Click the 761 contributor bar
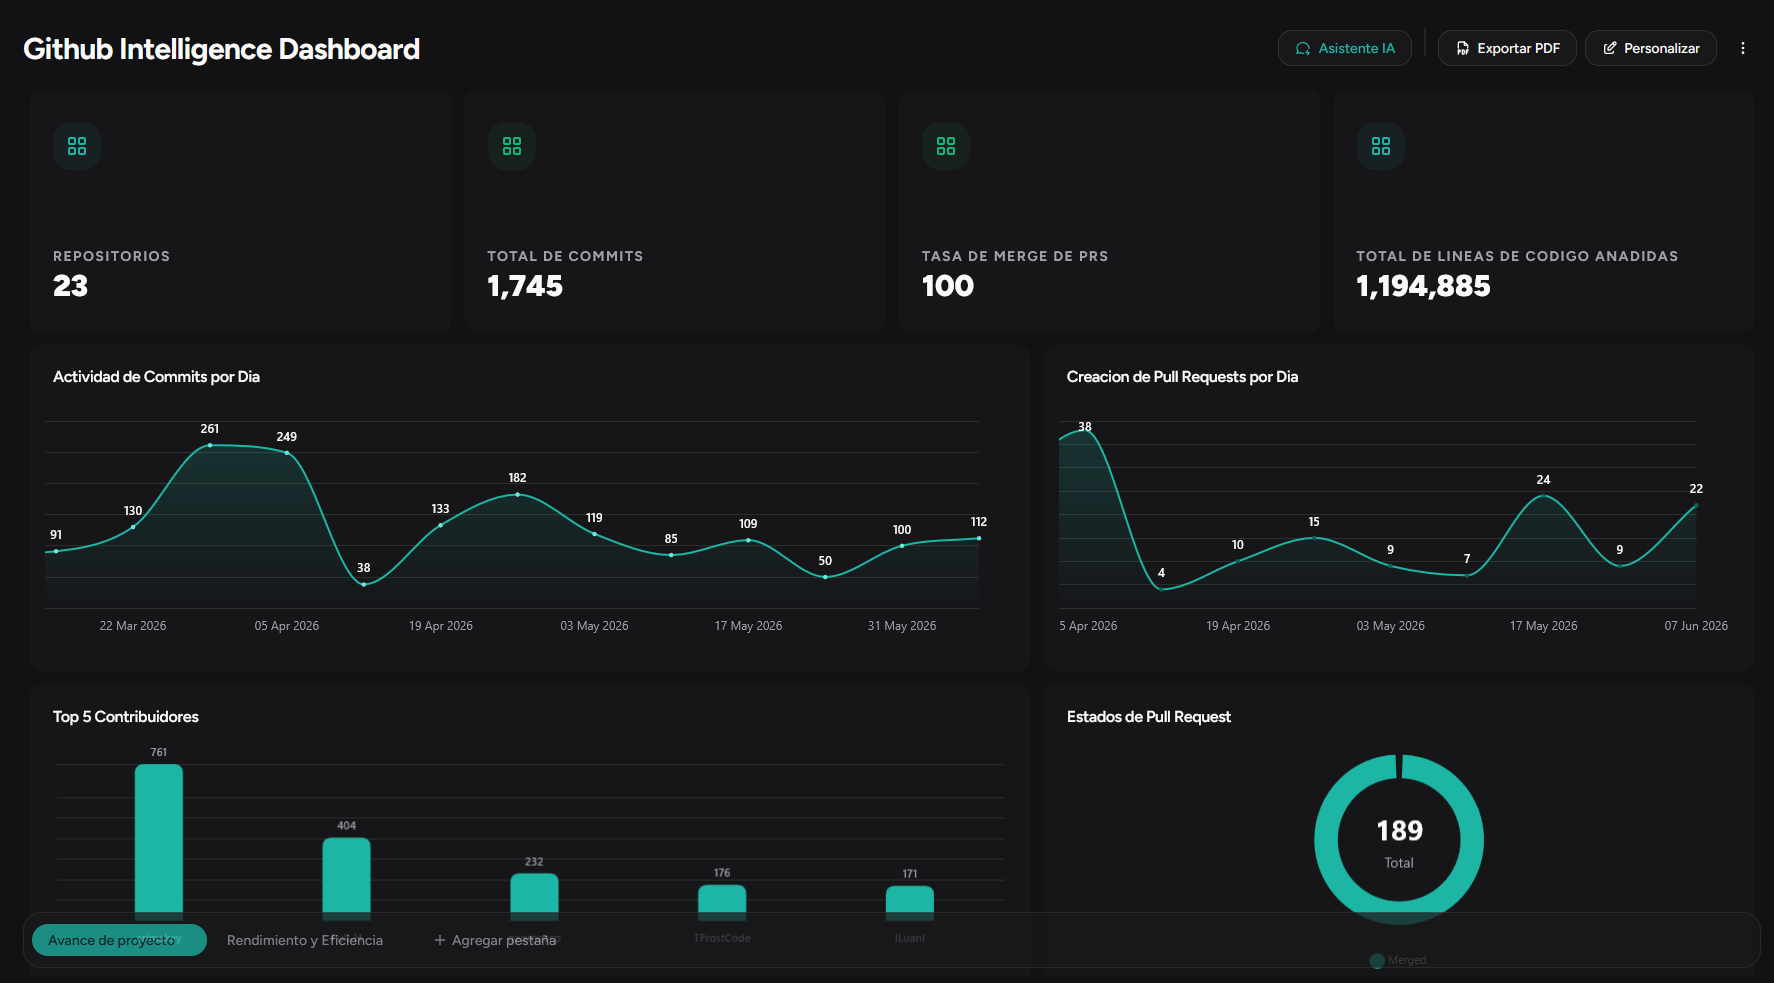The height and width of the screenshot is (983, 1774). [159, 842]
